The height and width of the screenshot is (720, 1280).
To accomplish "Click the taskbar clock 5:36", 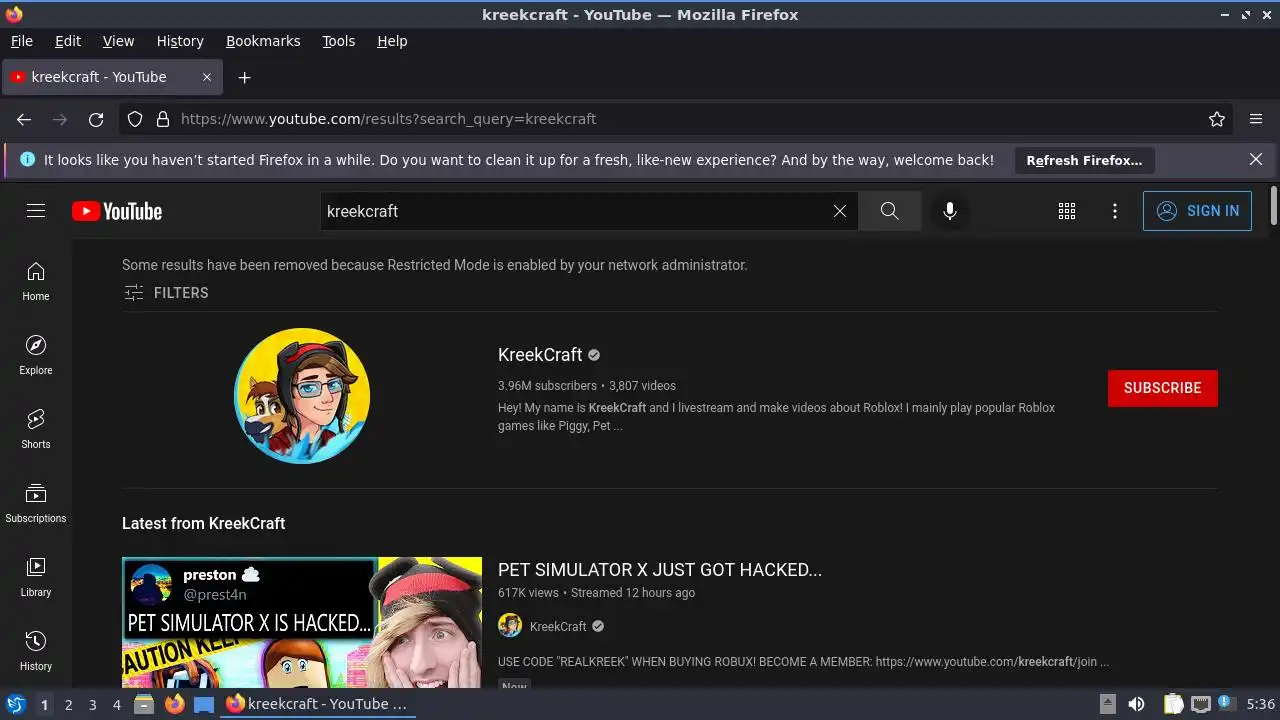I will tap(1260, 704).
